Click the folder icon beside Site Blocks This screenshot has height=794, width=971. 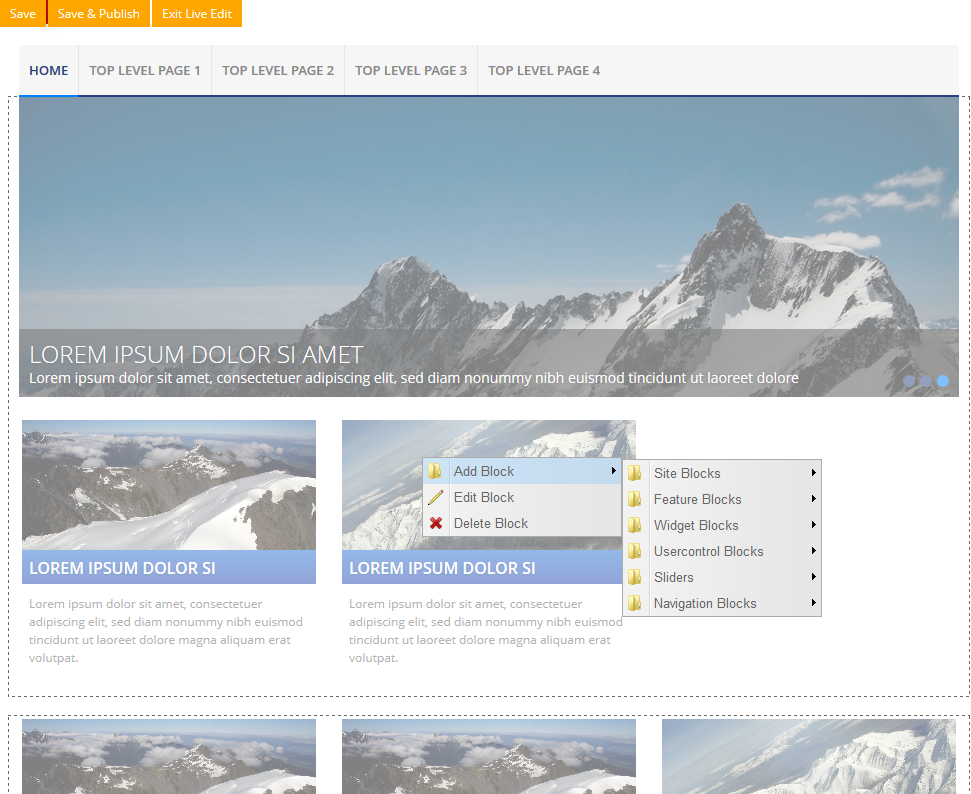pos(635,473)
